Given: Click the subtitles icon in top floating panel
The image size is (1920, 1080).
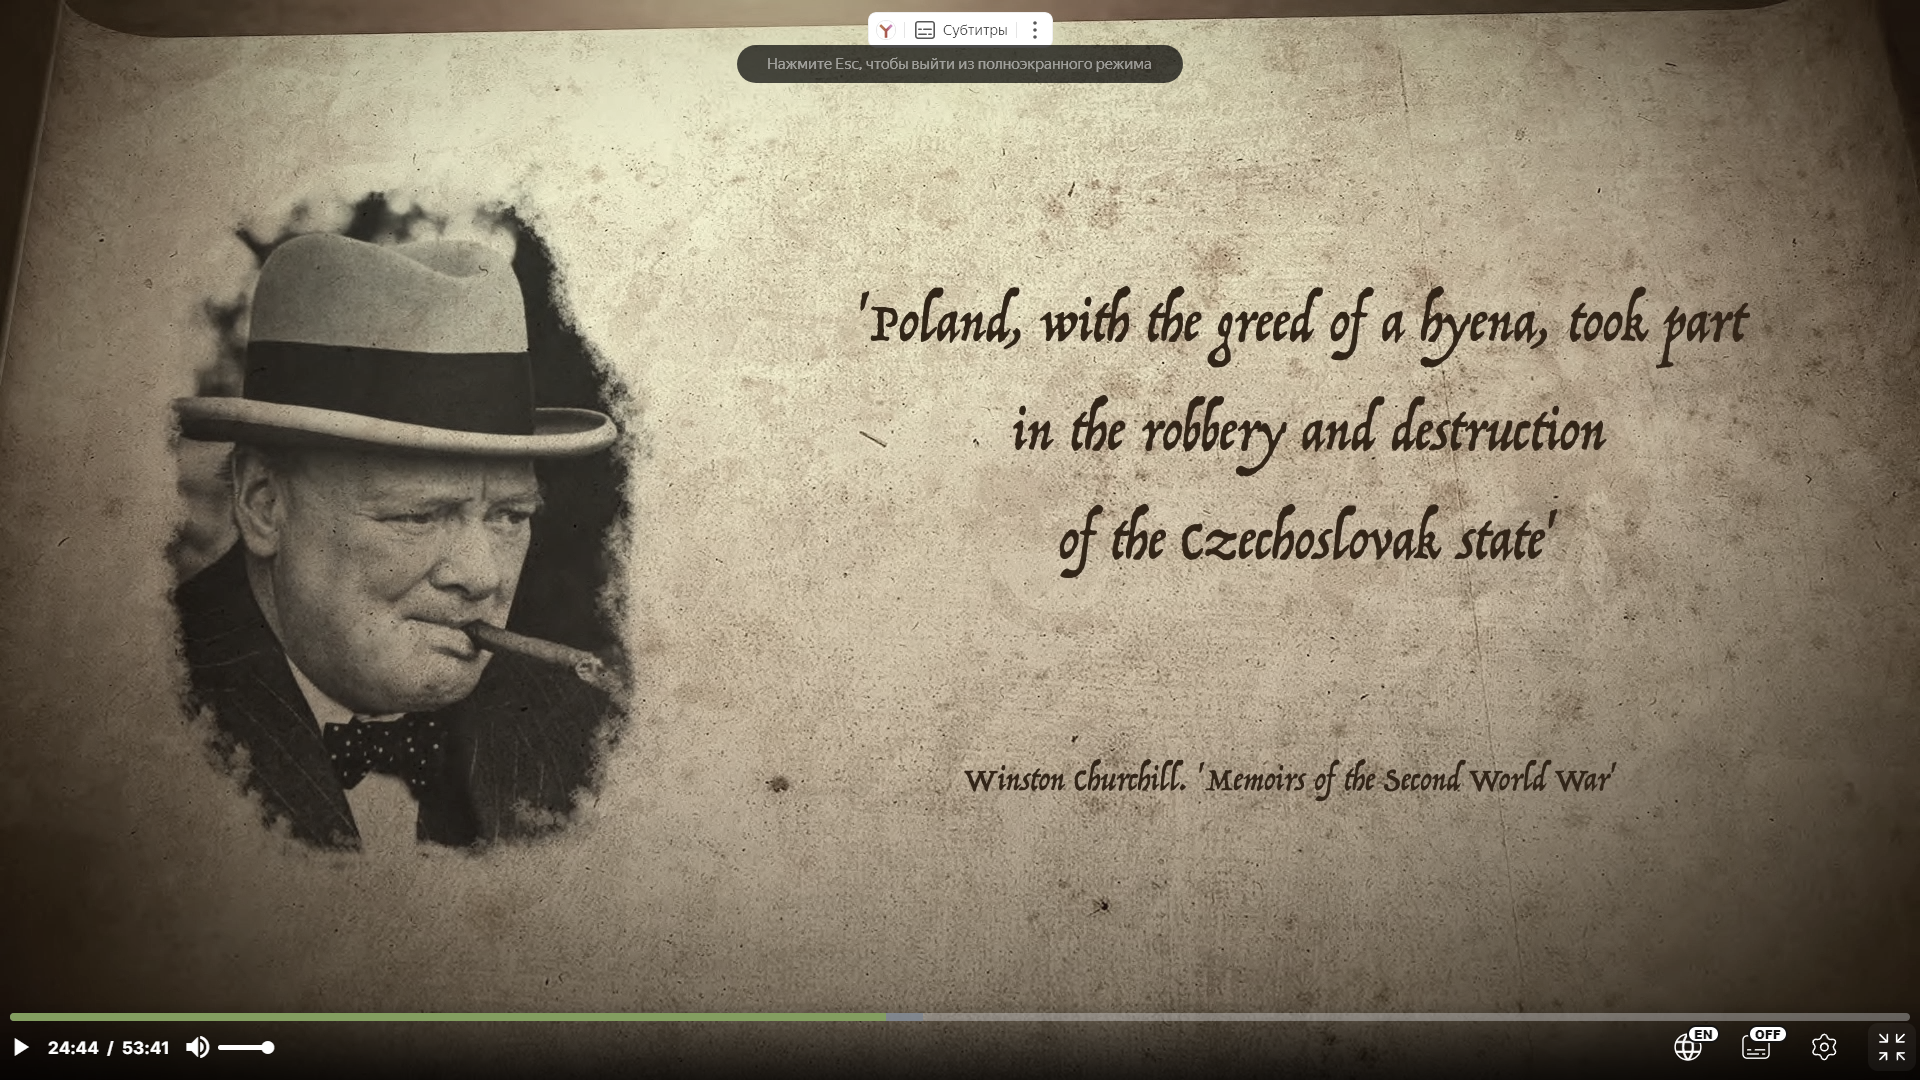Looking at the screenshot, I should pyautogui.click(x=925, y=30).
